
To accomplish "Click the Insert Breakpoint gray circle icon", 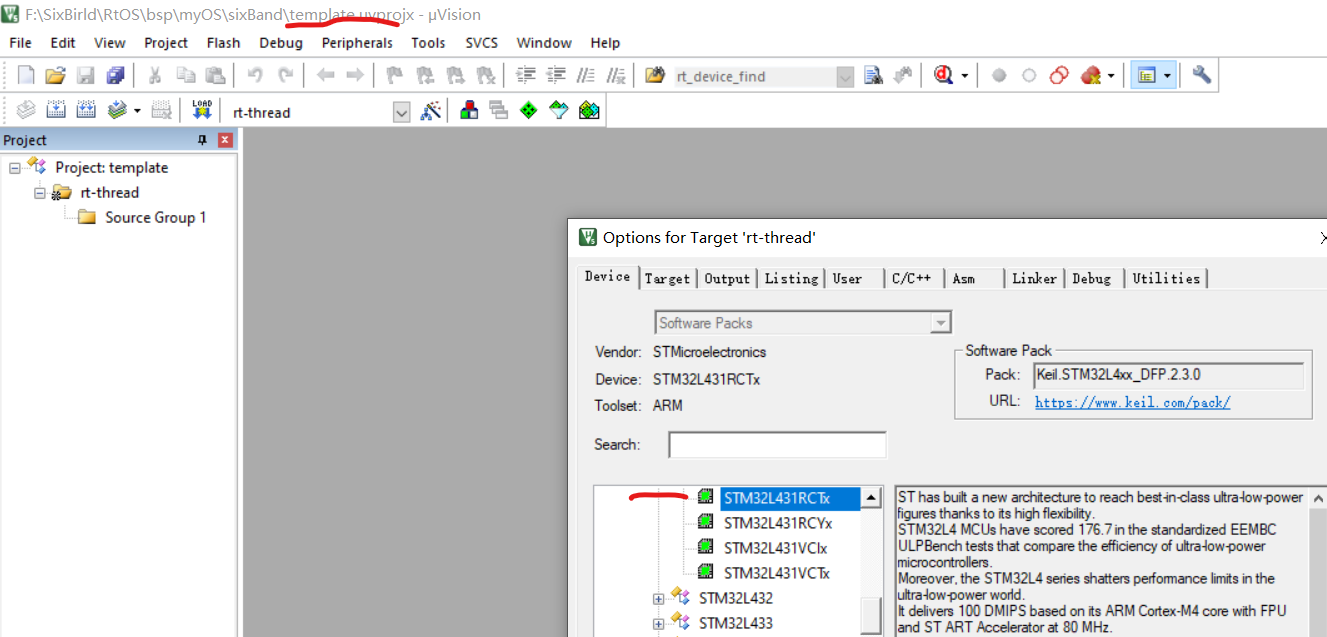I will (998, 75).
